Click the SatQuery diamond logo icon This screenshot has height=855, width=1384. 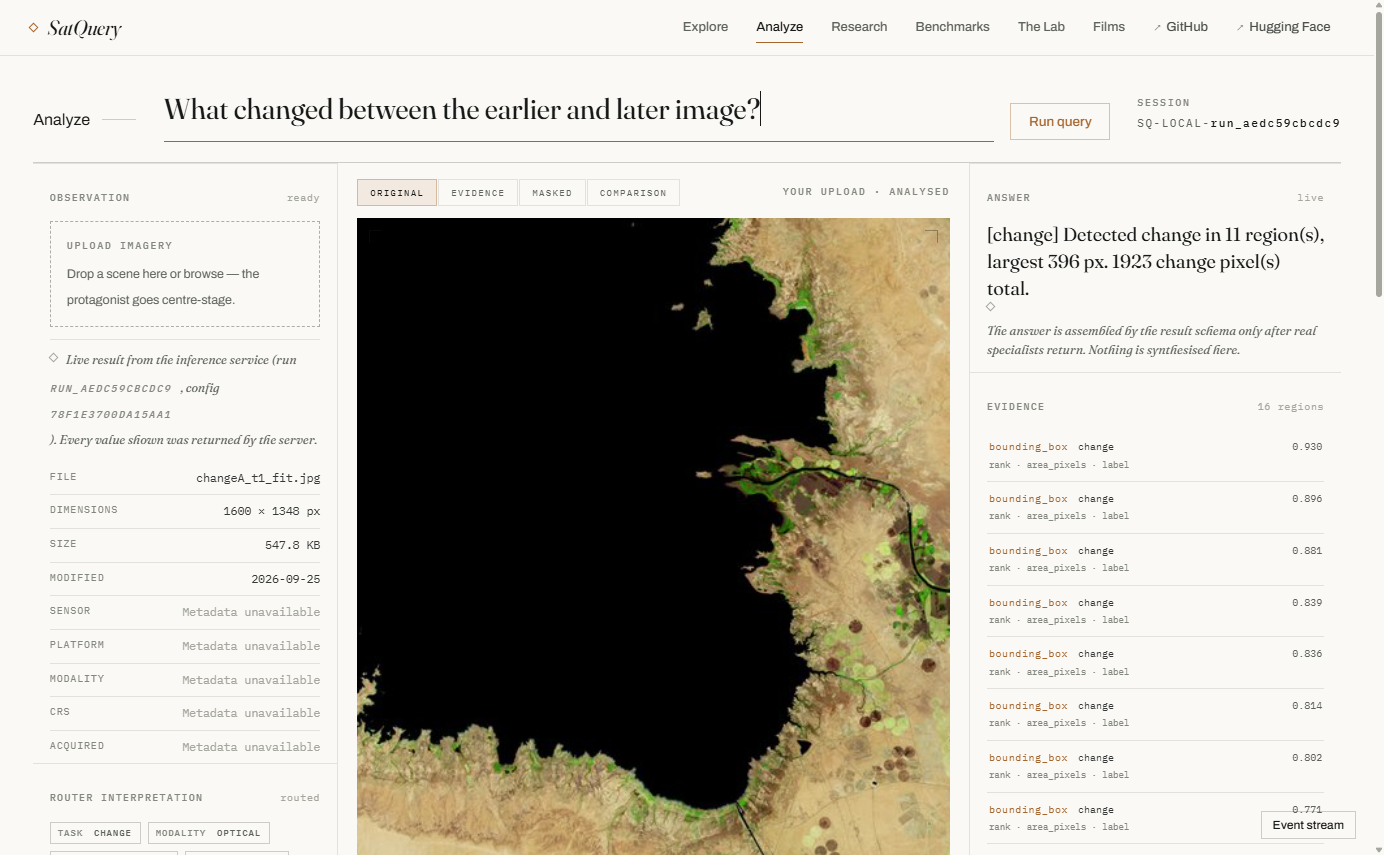click(33, 28)
